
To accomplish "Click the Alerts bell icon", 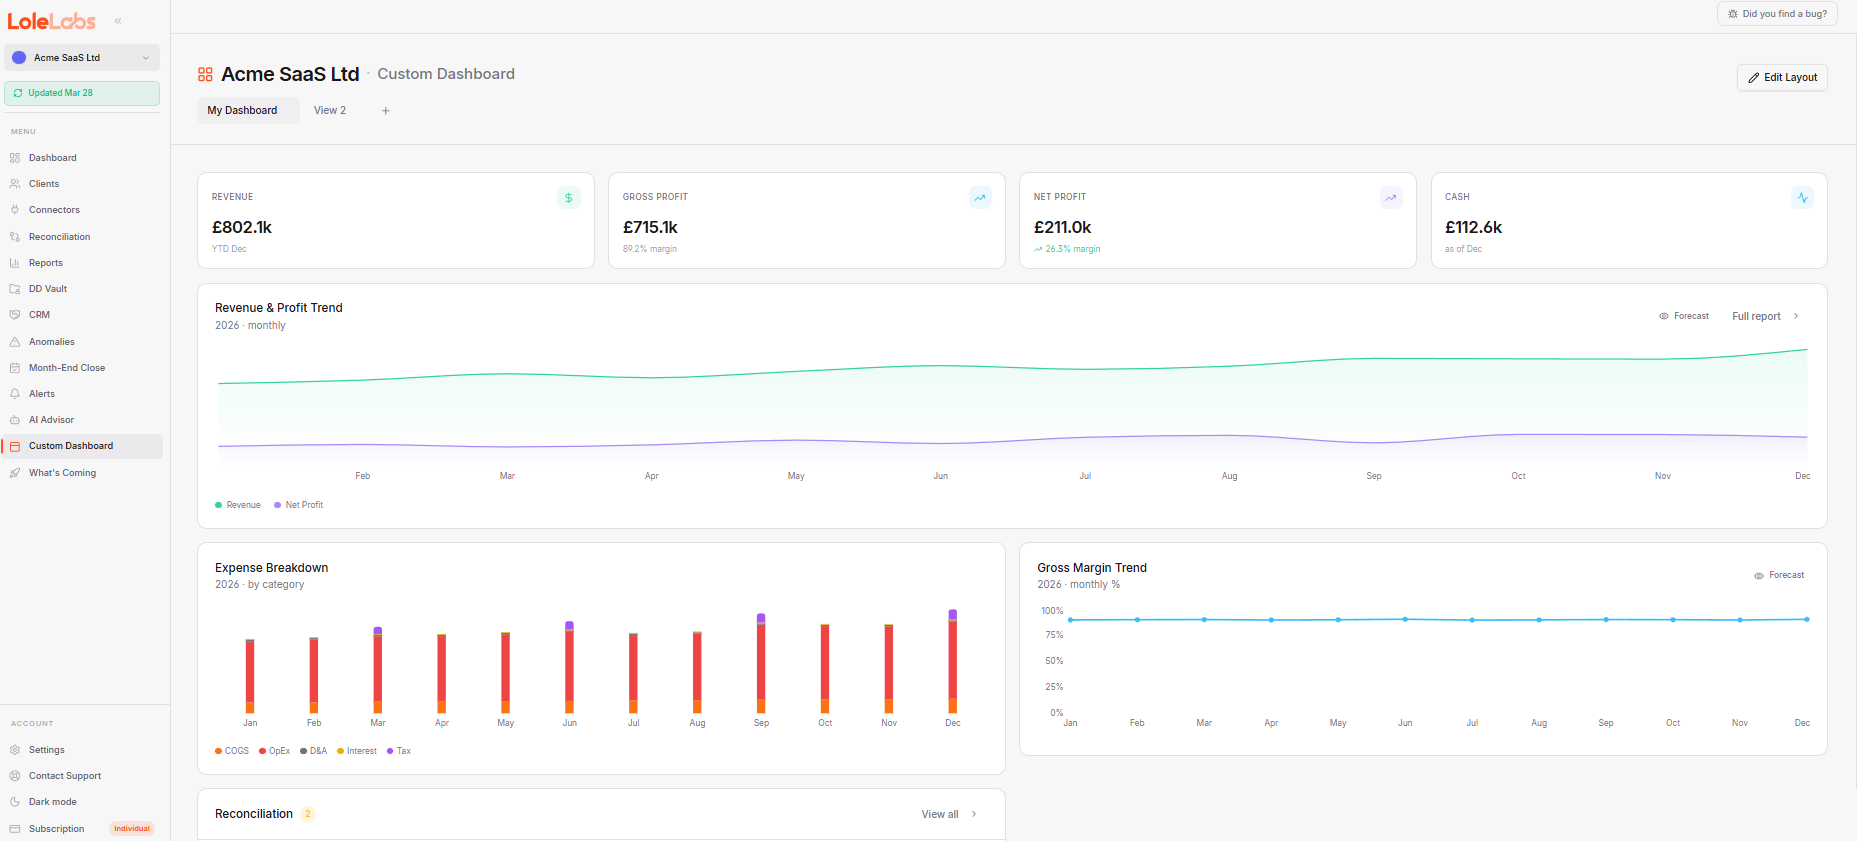I will tap(15, 394).
